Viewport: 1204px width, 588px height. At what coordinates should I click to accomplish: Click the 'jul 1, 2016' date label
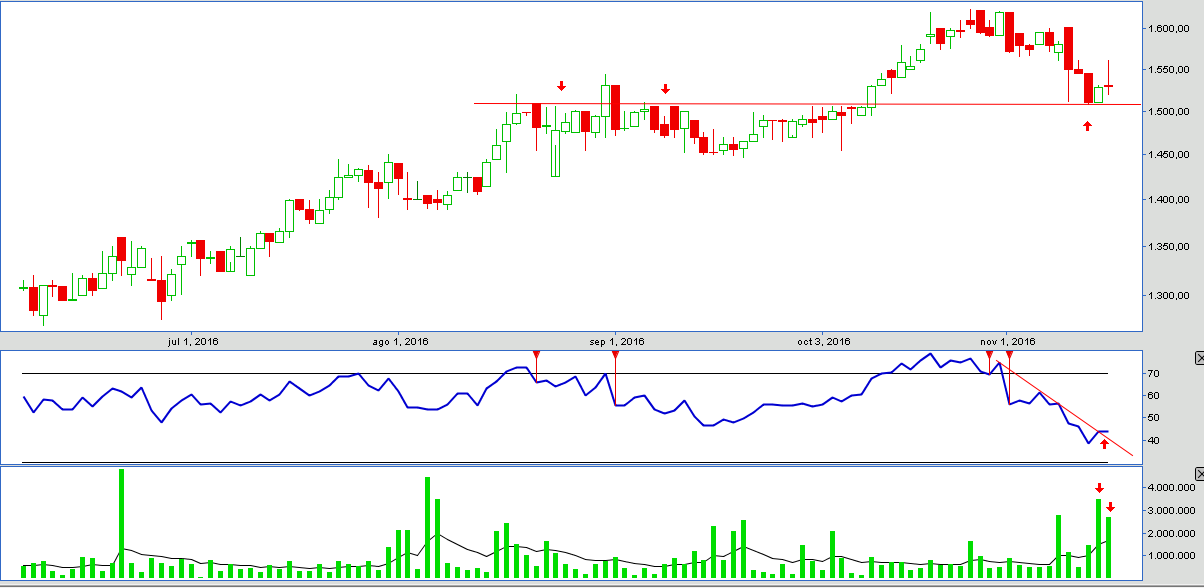pyautogui.click(x=193, y=341)
